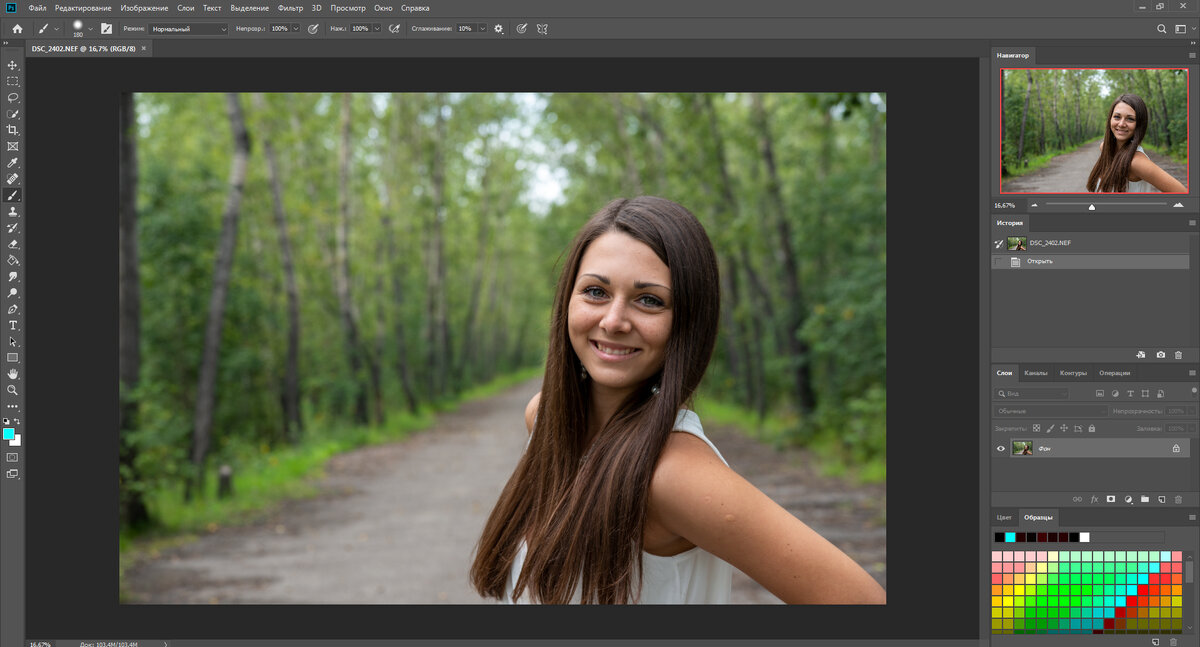
Task: Link layers chain icon
Action: tap(1077, 498)
